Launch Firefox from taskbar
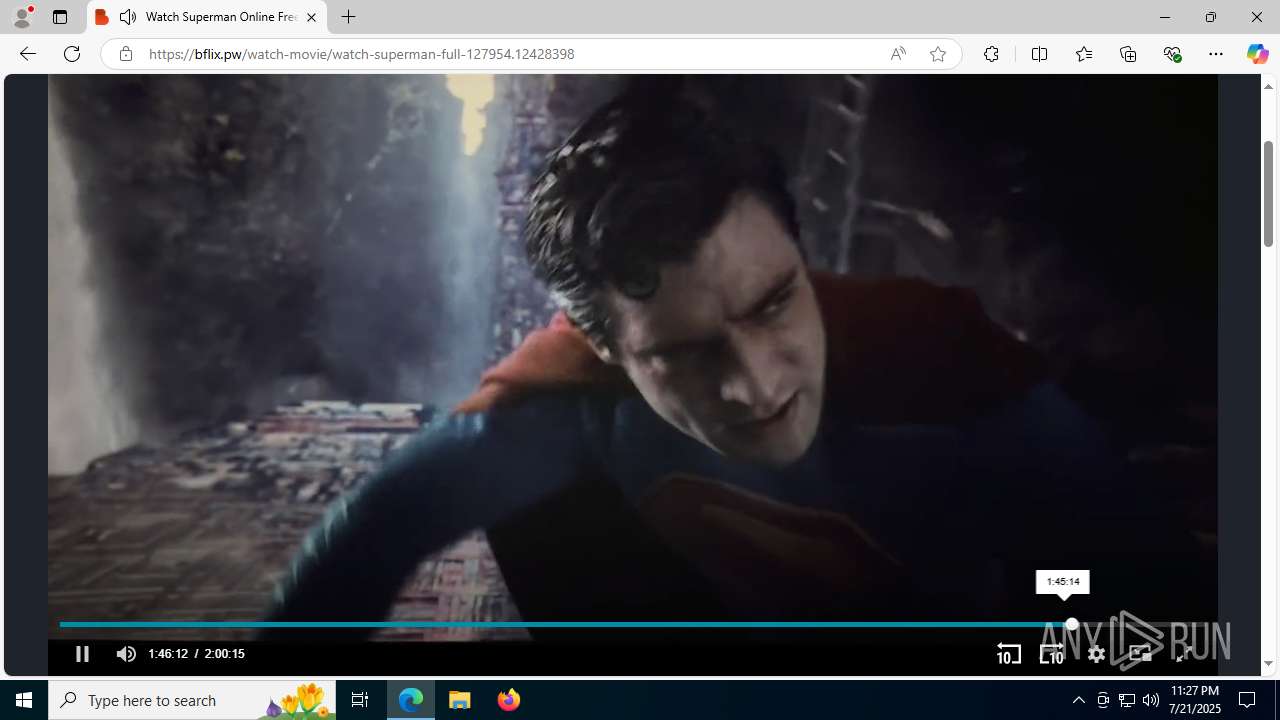Image resolution: width=1280 pixels, height=720 pixels. 508,700
